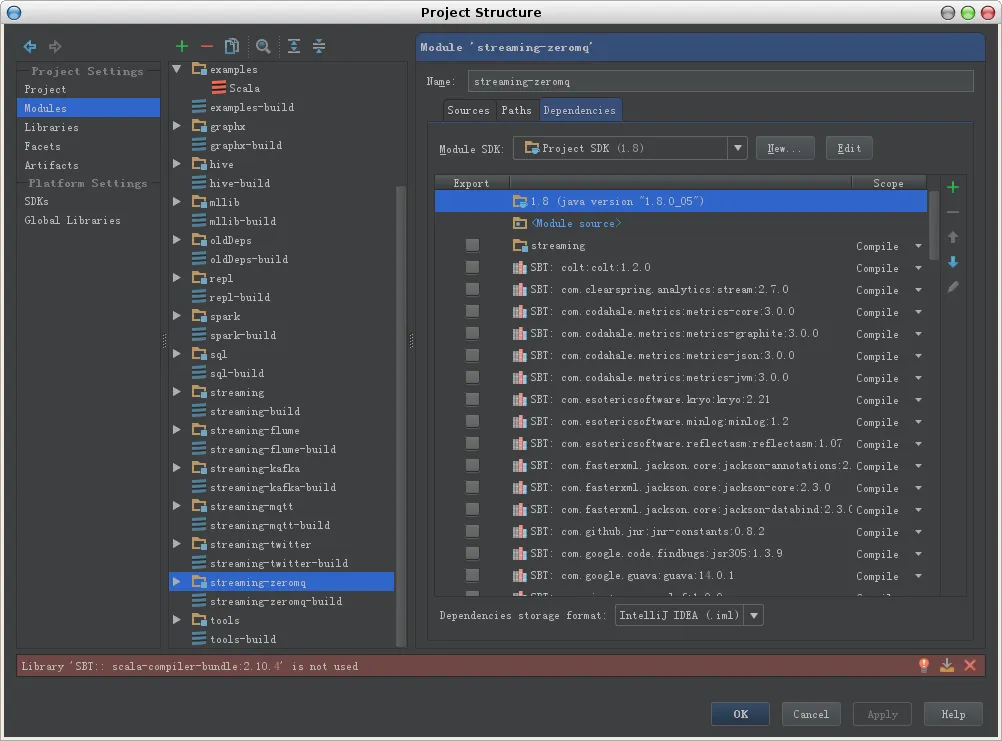This screenshot has height=741, width=1002.
Task: Expand all modules in the tree
Action: pos(293,46)
